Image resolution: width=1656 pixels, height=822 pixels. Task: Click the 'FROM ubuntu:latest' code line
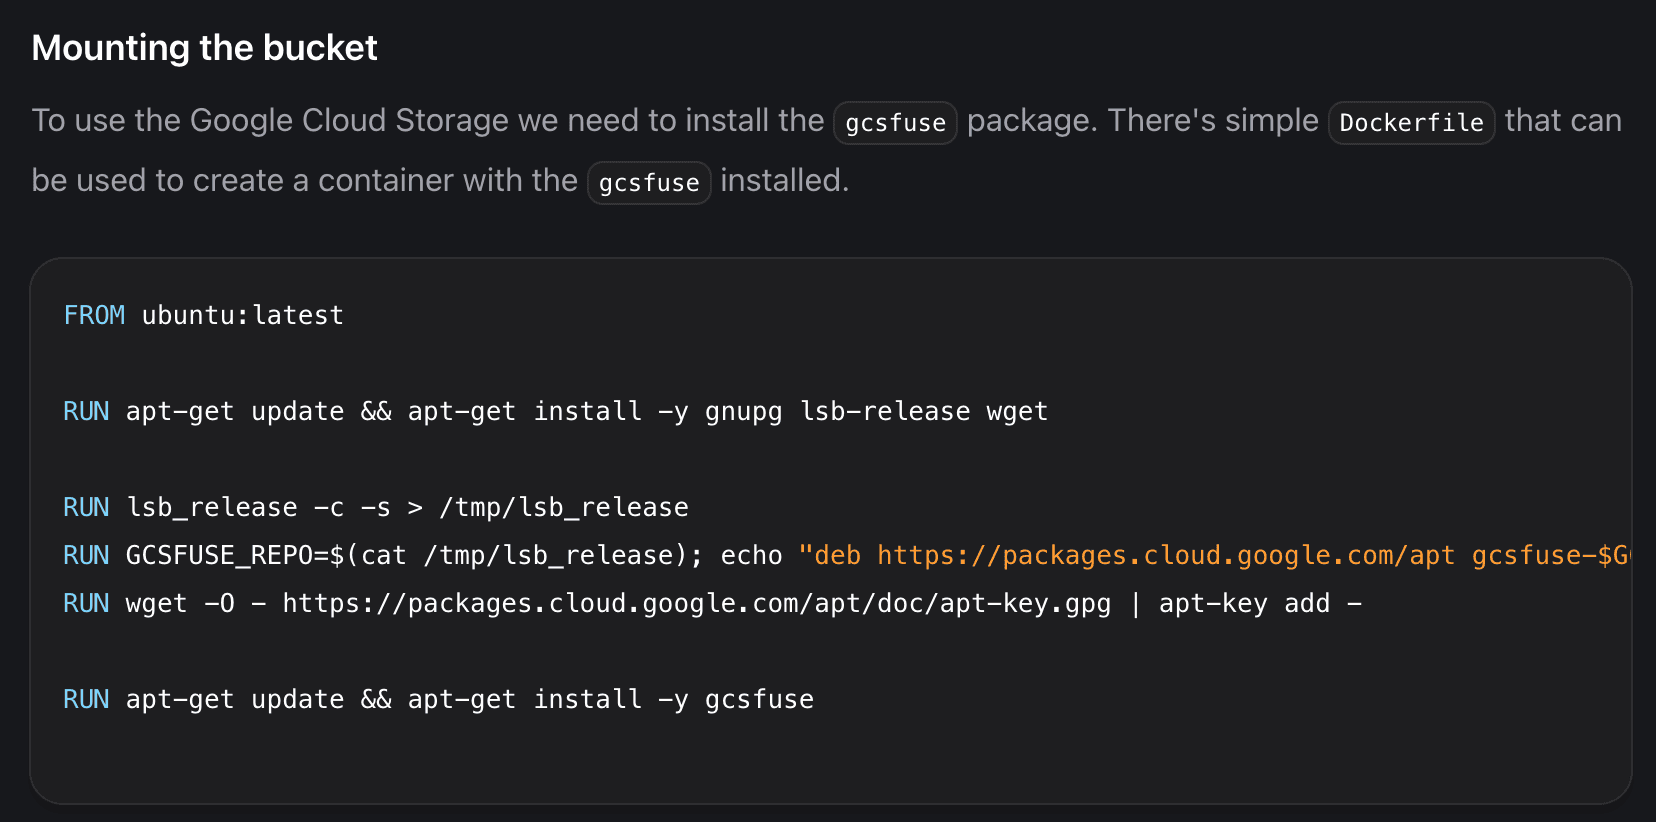coord(204,315)
